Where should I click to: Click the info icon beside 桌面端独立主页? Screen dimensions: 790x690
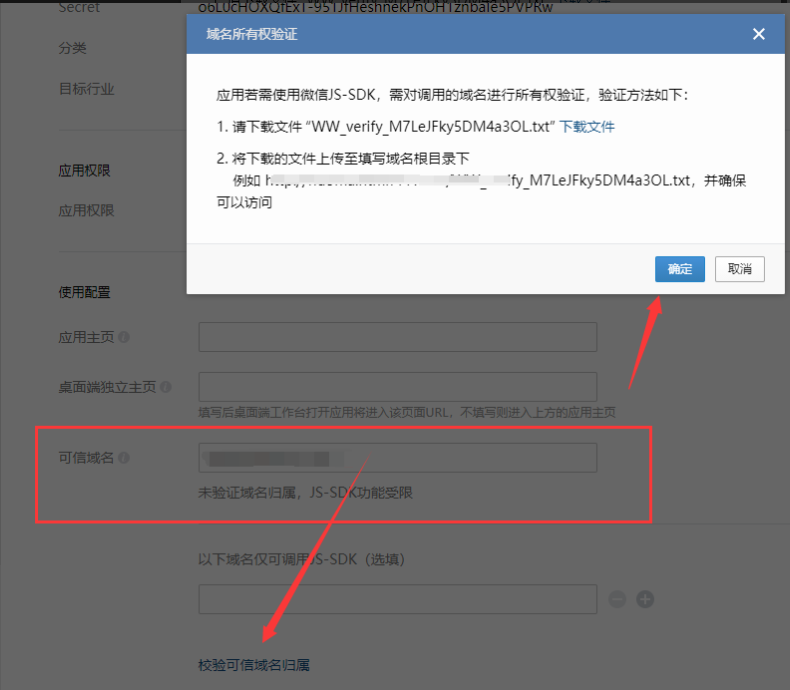tap(165, 387)
